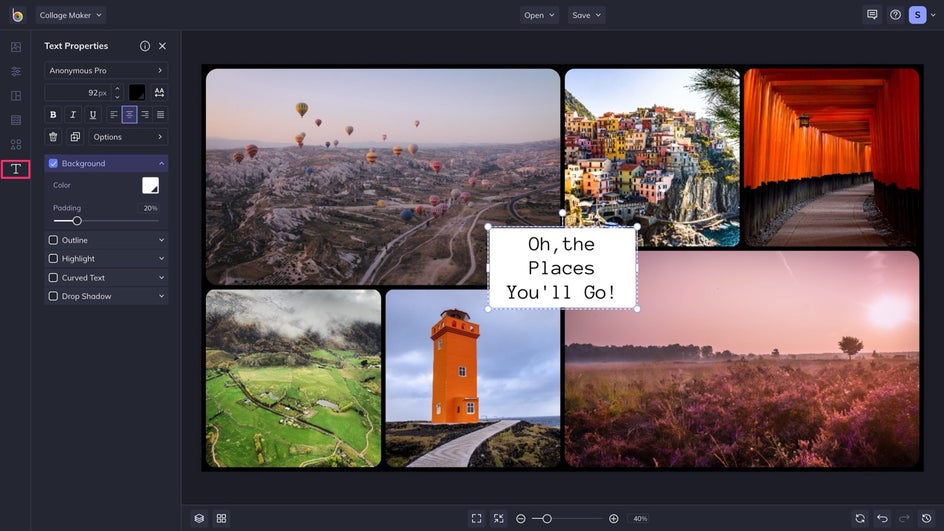944x531 pixels.
Task: Expand the Curved Text section
Action: 161,278
